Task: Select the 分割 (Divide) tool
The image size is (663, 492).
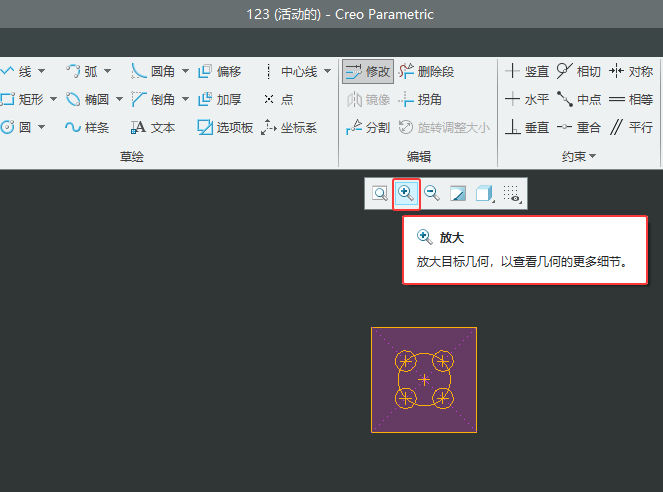Action: click(368, 127)
